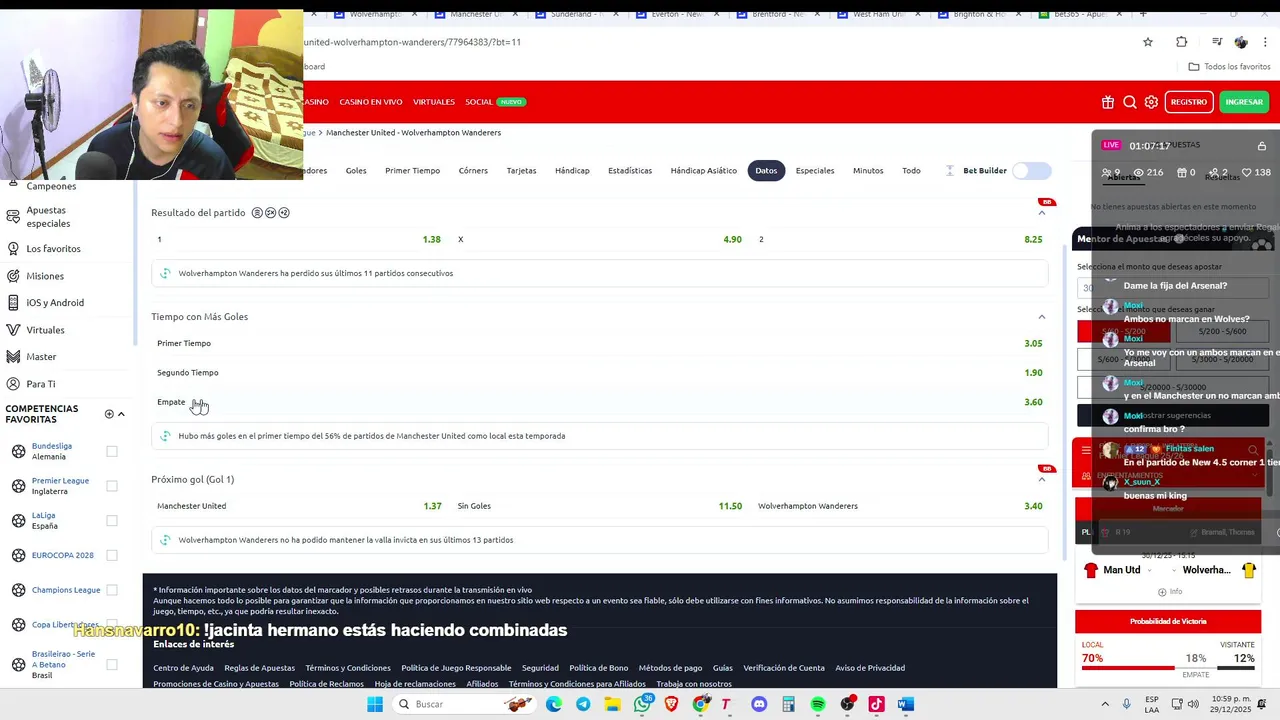Image resolution: width=1280 pixels, height=720 pixels.
Task: Open CASINO EN VIVO in the top menu
Action: click(x=371, y=102)
